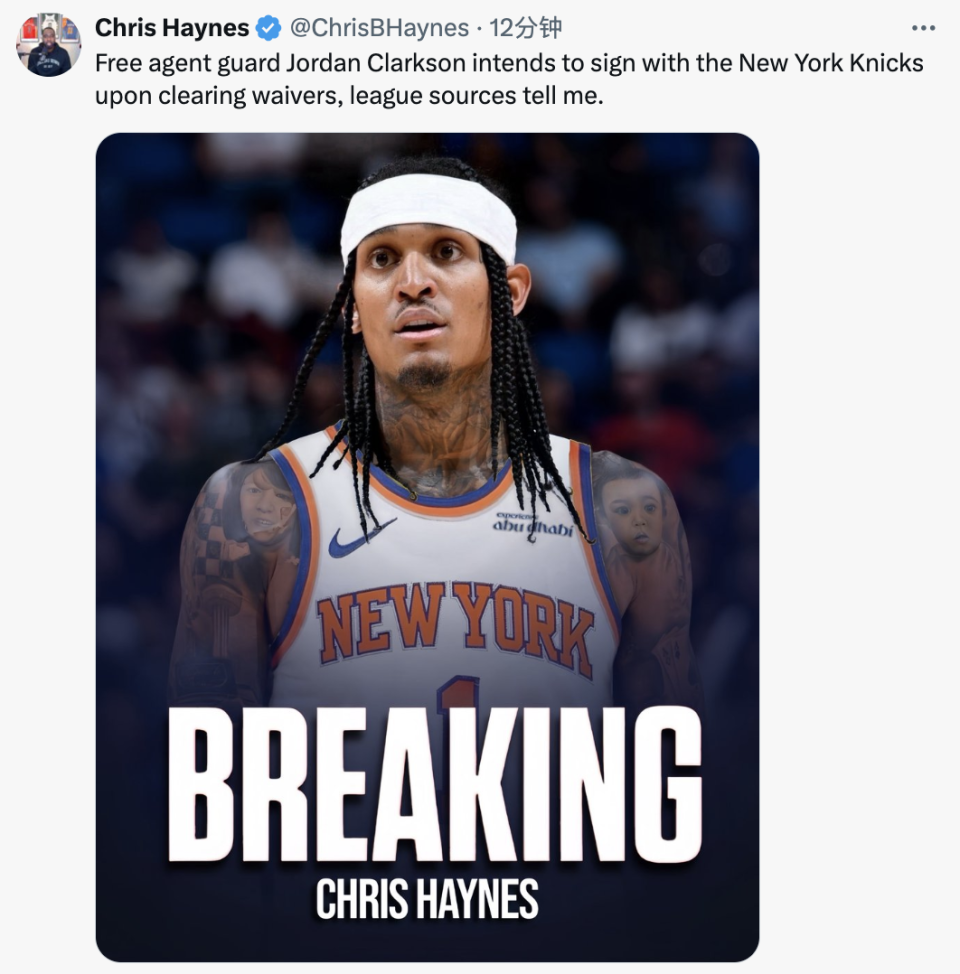Click the 12分钟 post timestamp

(526, 28)
